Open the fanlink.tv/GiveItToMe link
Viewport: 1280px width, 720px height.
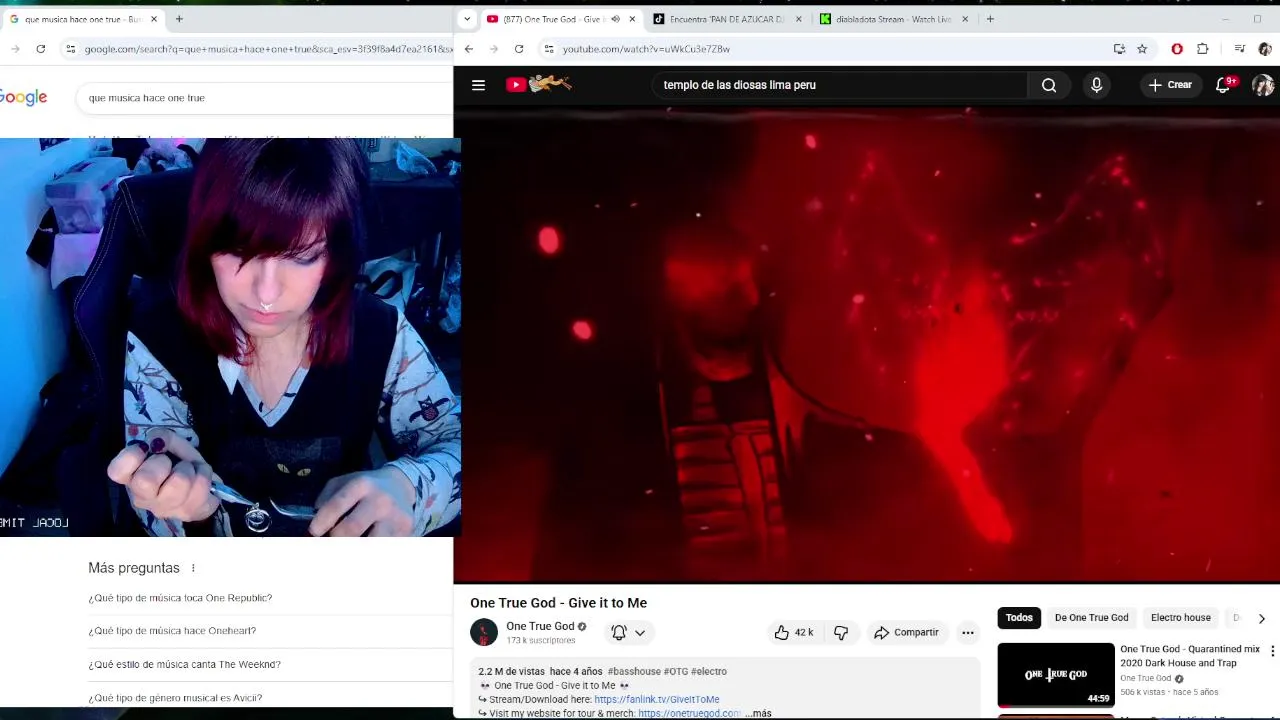(x=657, y=699)
